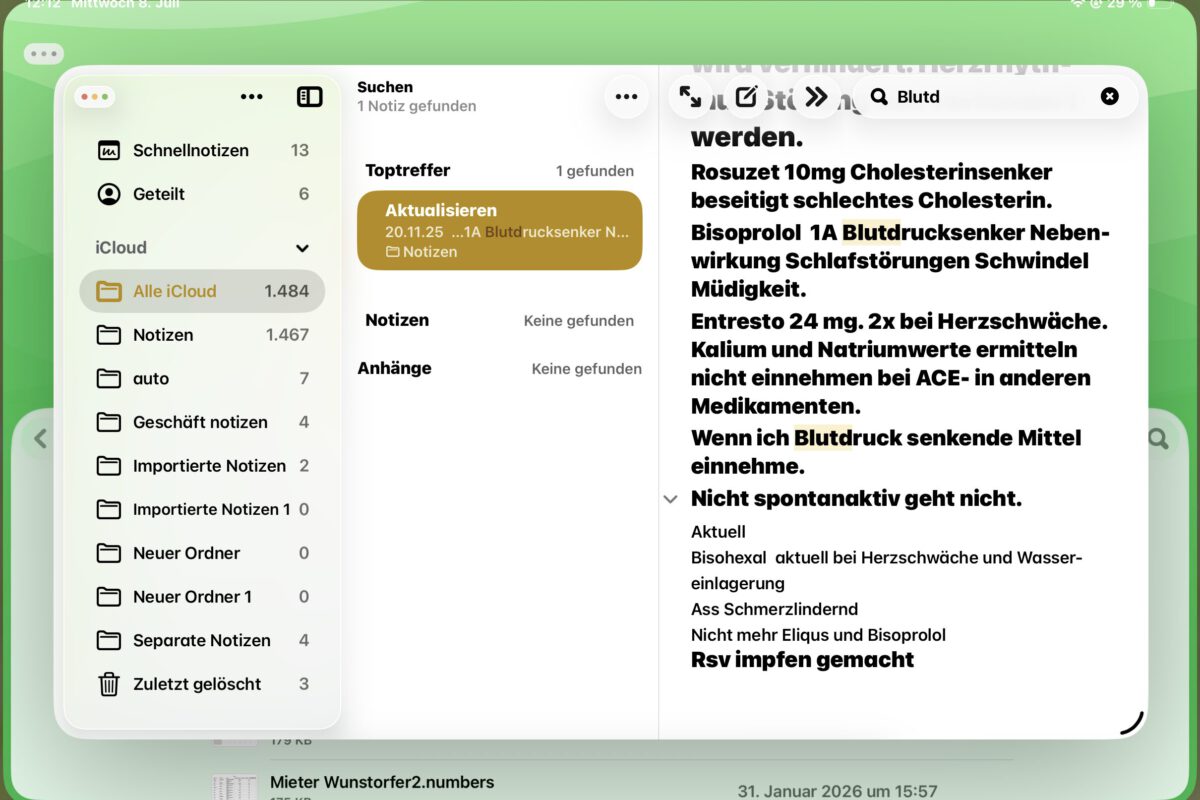1200x800 pixels.
Task: Click the magnifier icon in search field
Action: 880,97
